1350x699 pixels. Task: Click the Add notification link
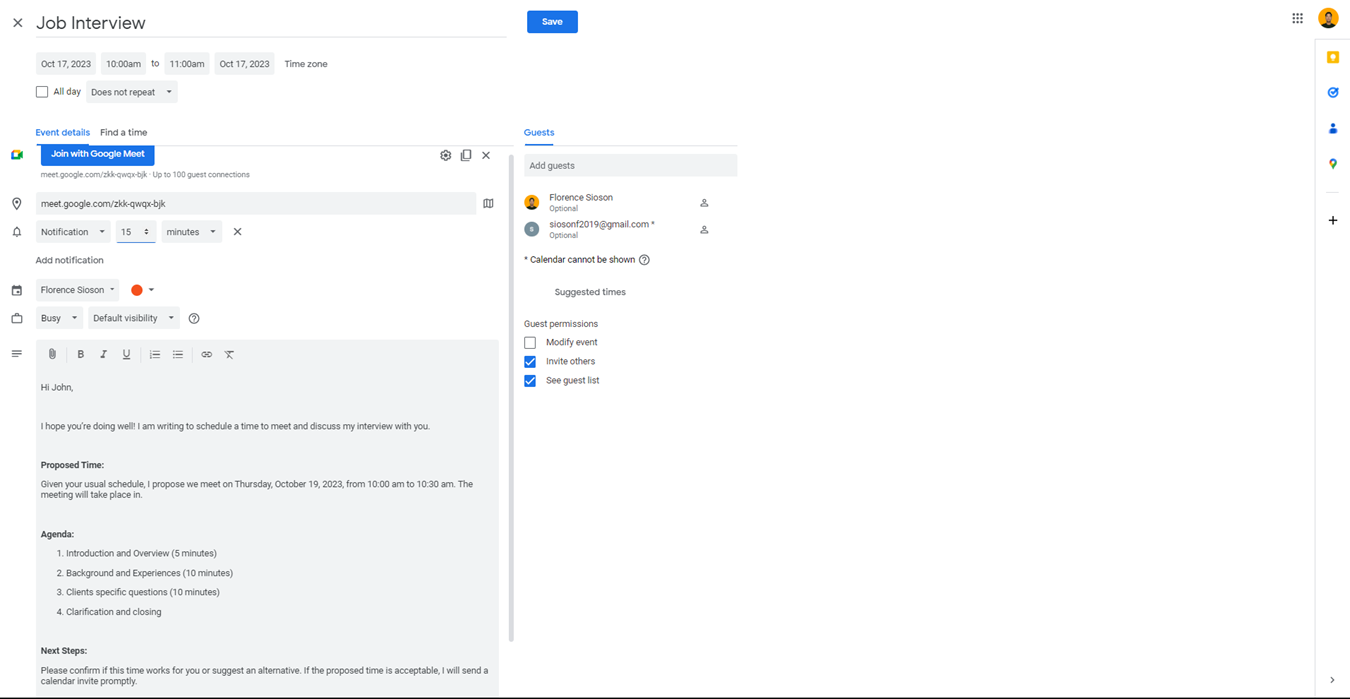tap(70, 260)
